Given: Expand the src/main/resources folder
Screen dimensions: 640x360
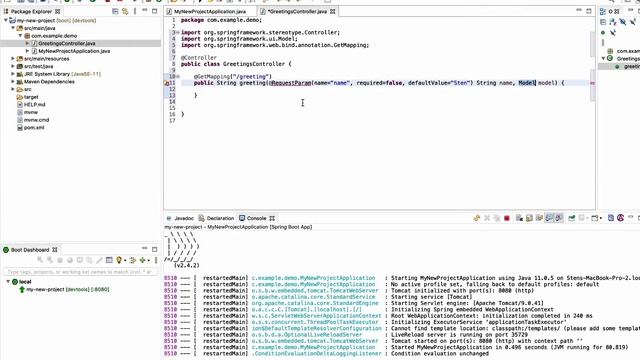Looking at the screenshot, I should [13, 59].
